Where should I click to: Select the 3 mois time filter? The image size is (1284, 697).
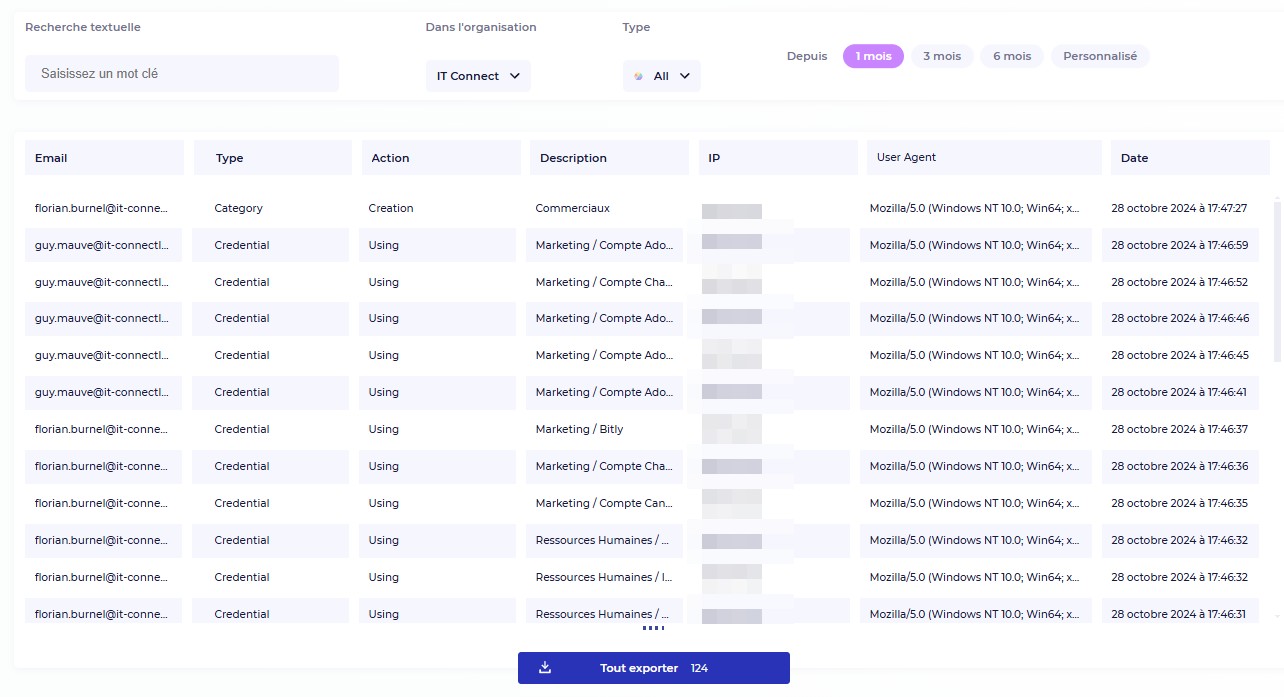click(941, 56)
